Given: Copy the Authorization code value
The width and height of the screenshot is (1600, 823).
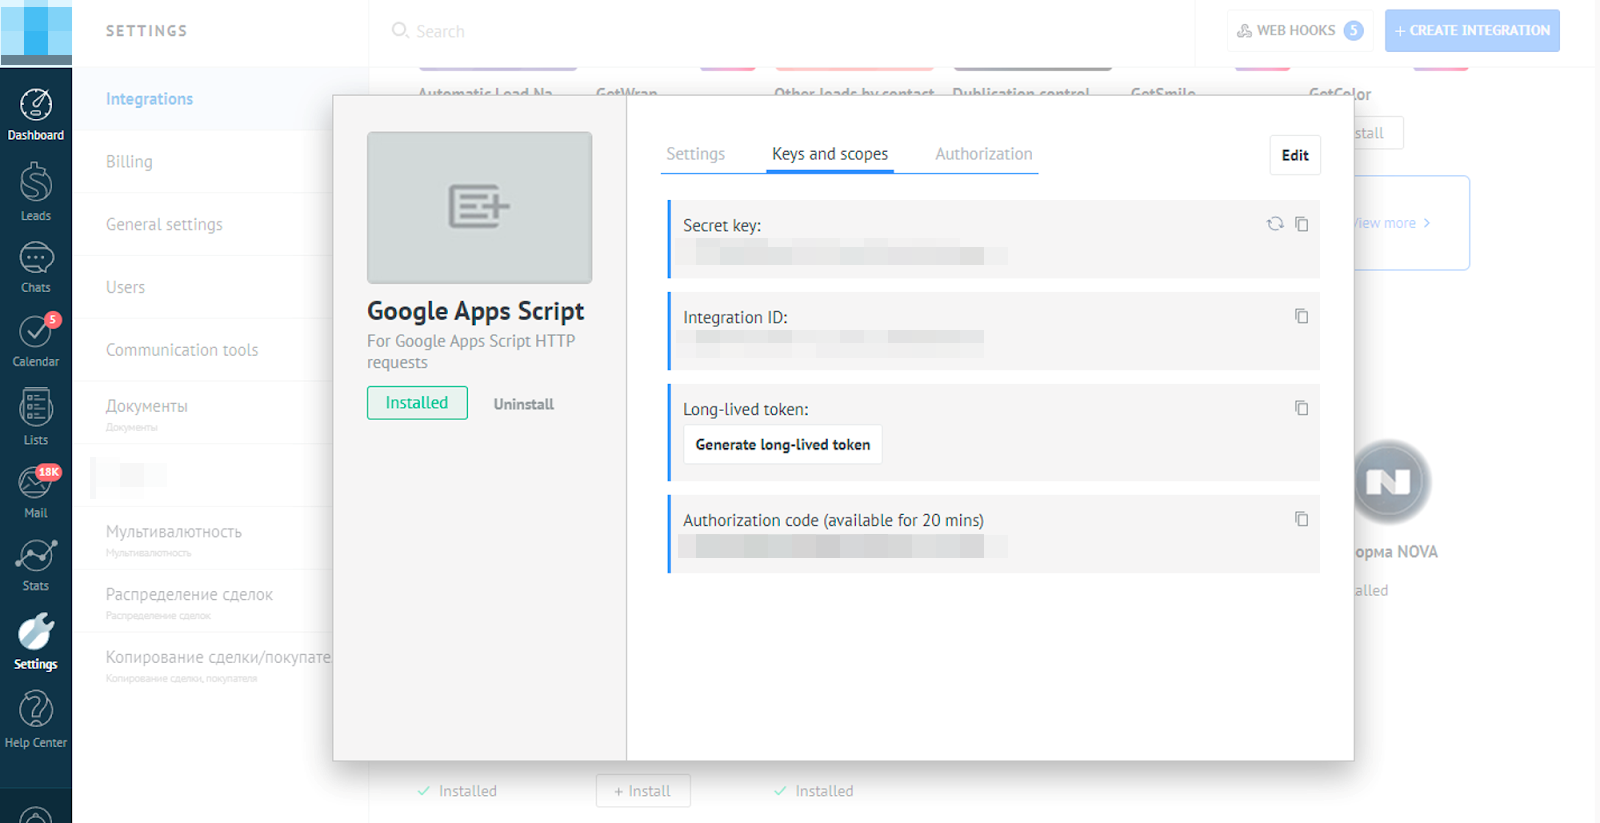Looking at the screenshot, I should pos(1301,519).
